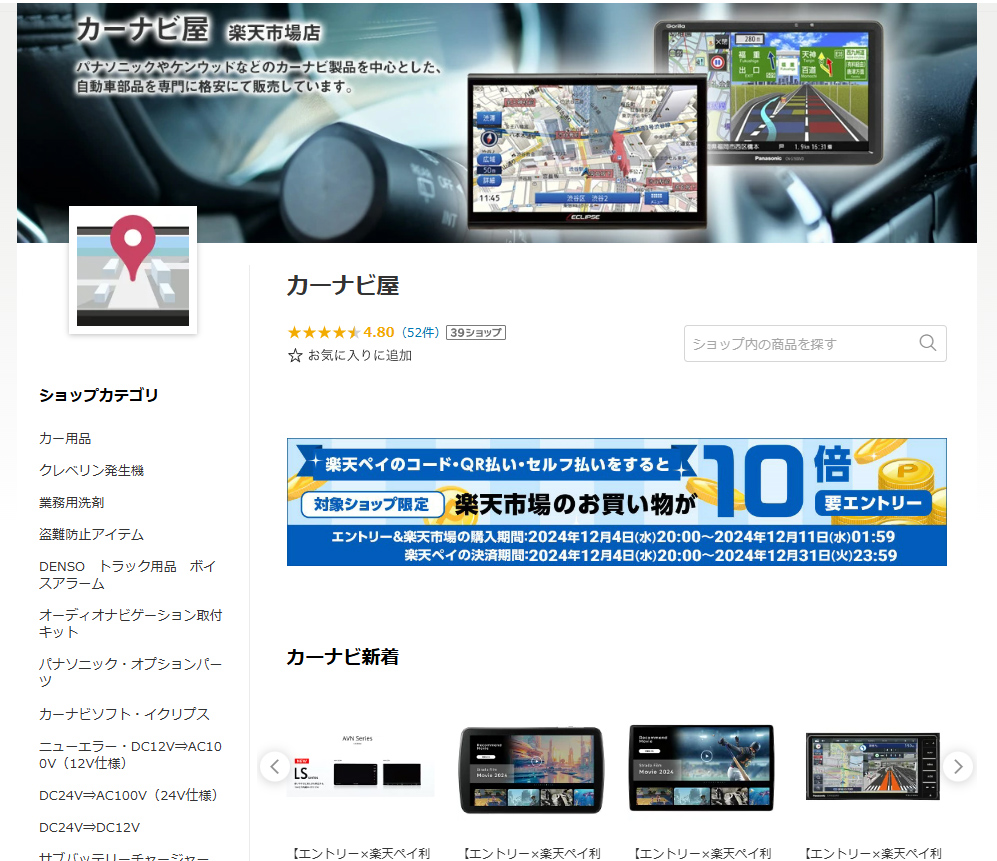Go to 盗難防止アイテム category
Image resolution: width=997 pixels, height=861 pixels.
tap(91, 534)
